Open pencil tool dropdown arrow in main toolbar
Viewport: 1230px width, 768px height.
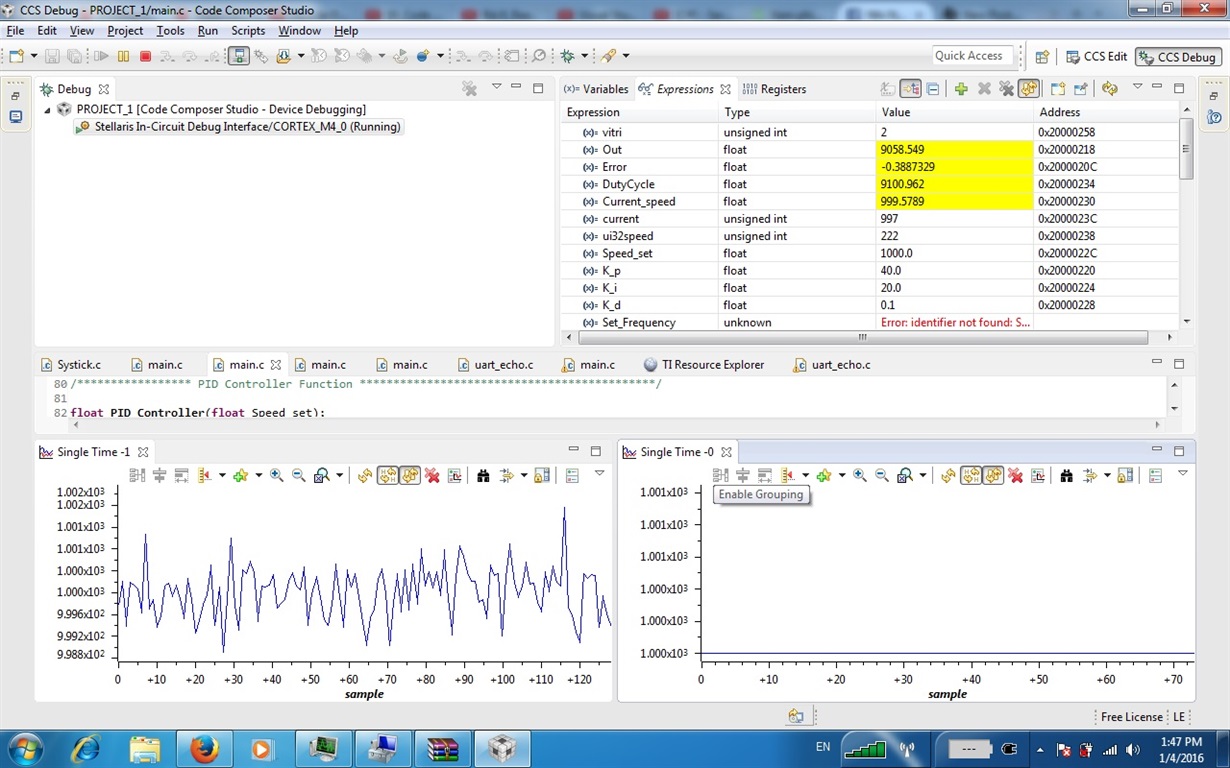tap(627, 57)
